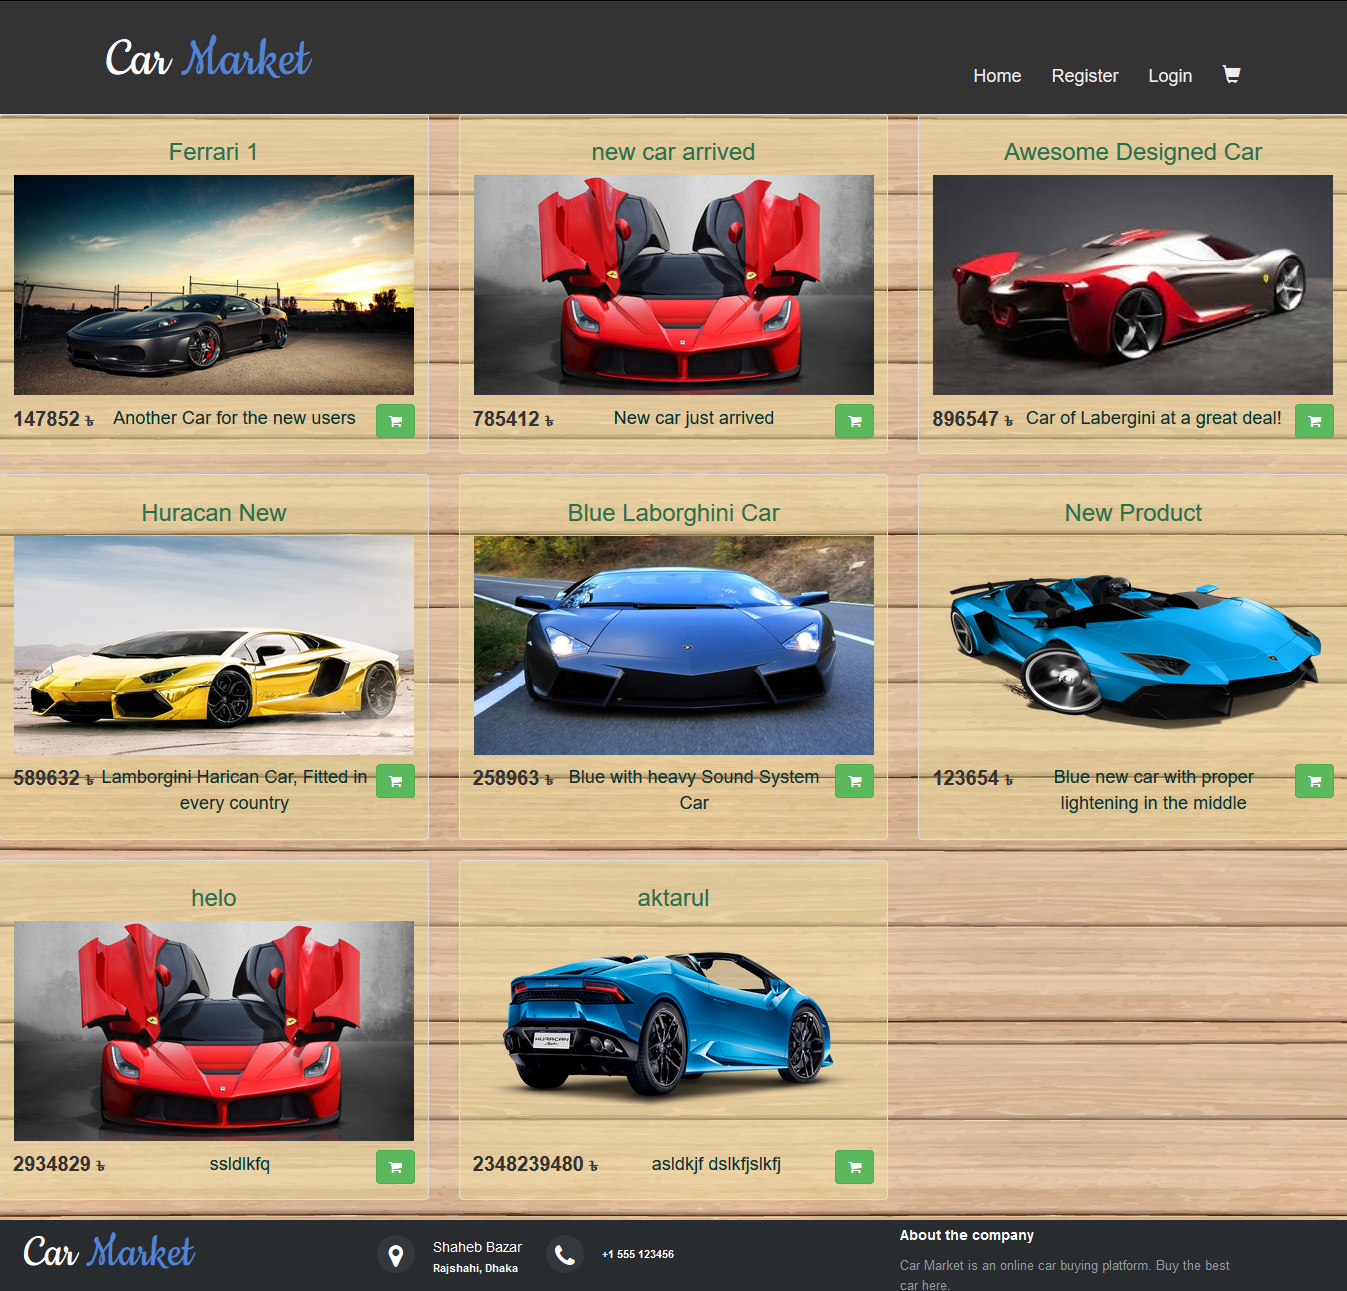Add aktarul car to cart
Image resolution: width=1347 pixels, height=1291 pixels.
click(854, 1167)
